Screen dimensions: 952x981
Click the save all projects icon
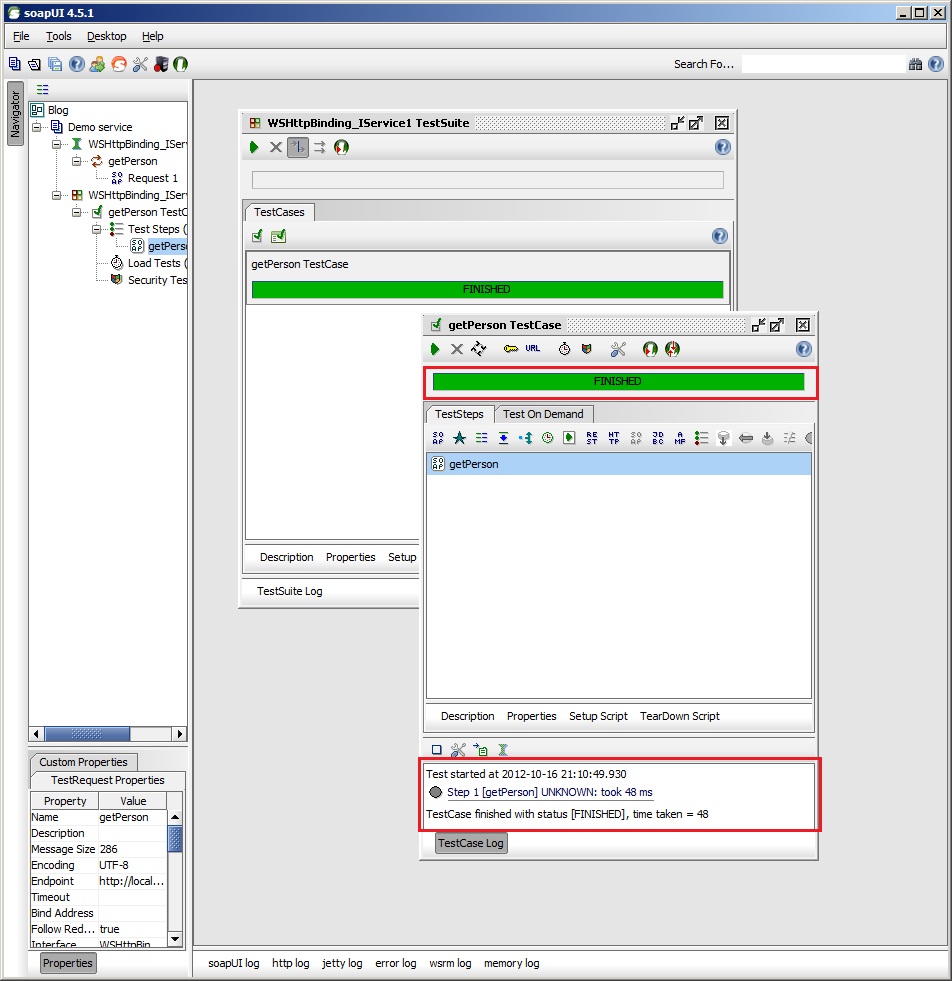[55, 64]
